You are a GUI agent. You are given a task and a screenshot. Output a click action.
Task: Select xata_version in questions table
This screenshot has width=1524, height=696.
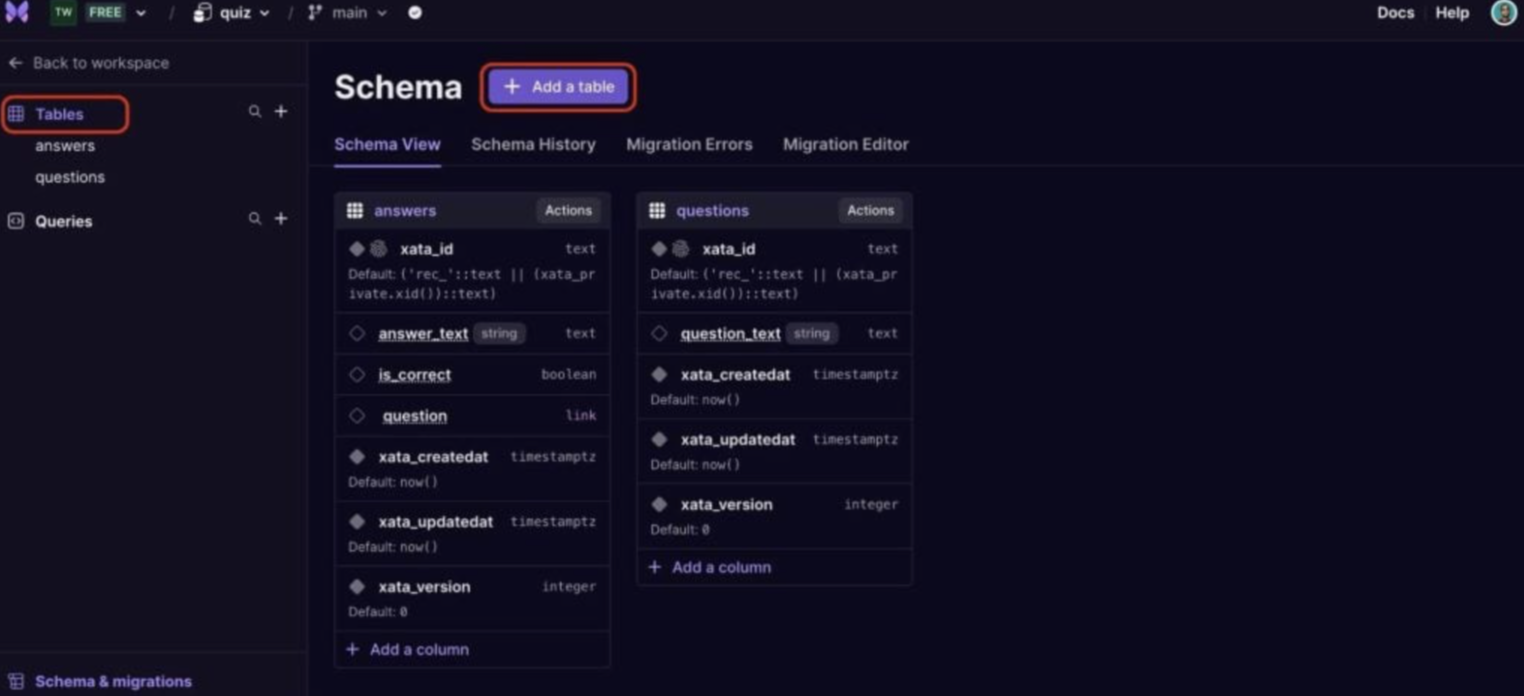click(726, 505)
